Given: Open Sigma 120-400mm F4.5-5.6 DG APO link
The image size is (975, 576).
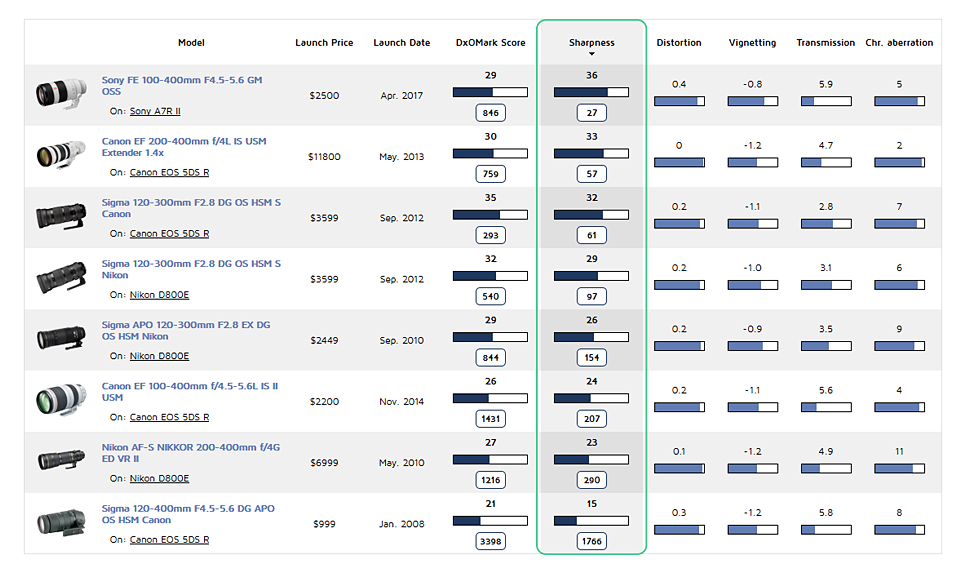Looking at the screenshot, I should tap(188, 514).
